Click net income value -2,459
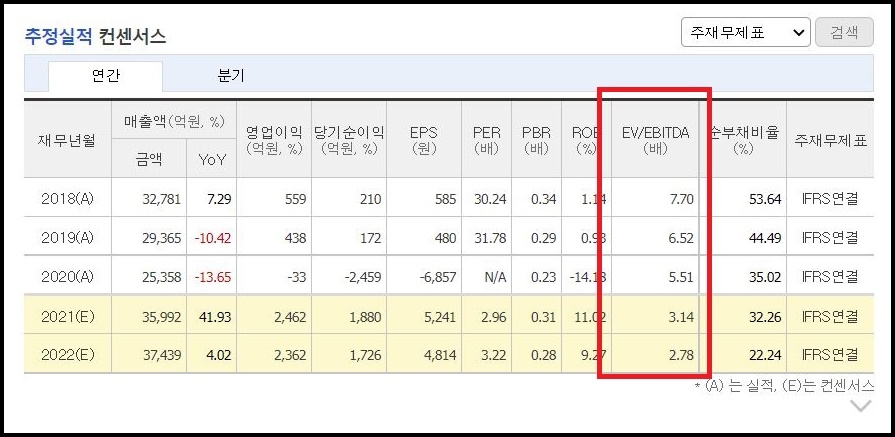 (x=362, y=277)
